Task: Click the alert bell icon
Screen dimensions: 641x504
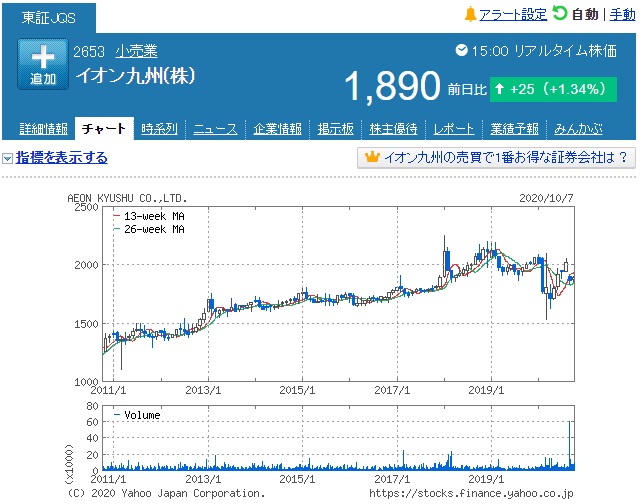Action: pos(470,14)
